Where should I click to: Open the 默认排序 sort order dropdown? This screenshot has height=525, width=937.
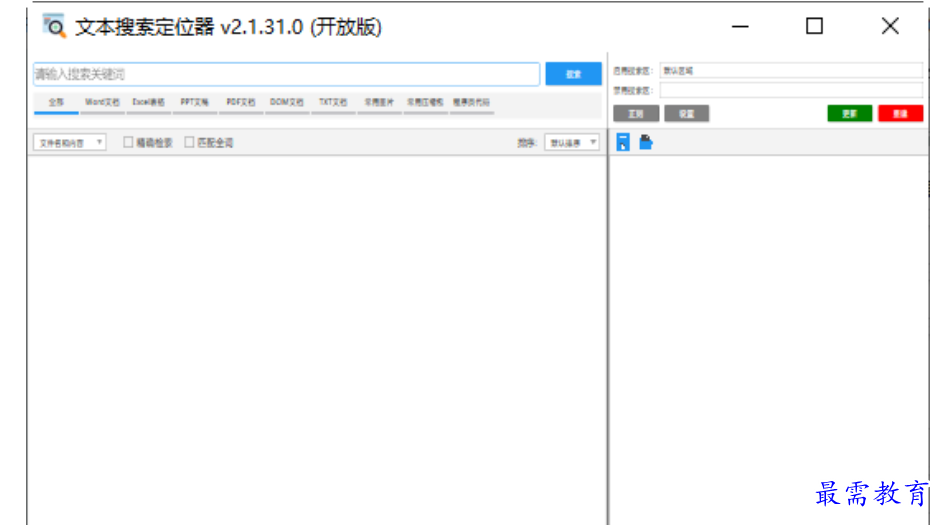click(572, 143)
